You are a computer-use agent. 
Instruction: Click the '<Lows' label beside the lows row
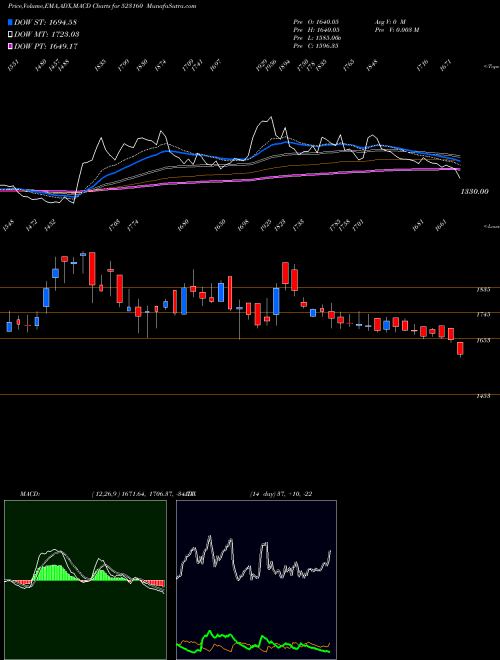pos(491,226)
